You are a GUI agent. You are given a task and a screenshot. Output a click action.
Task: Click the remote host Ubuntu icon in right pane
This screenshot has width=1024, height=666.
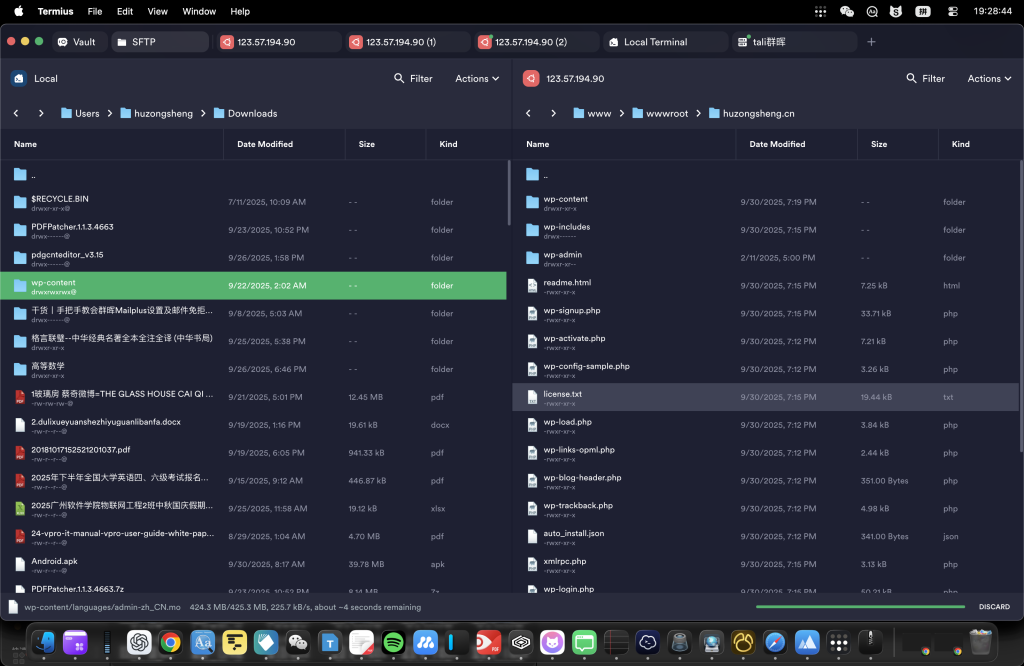(x=530, y=78)
